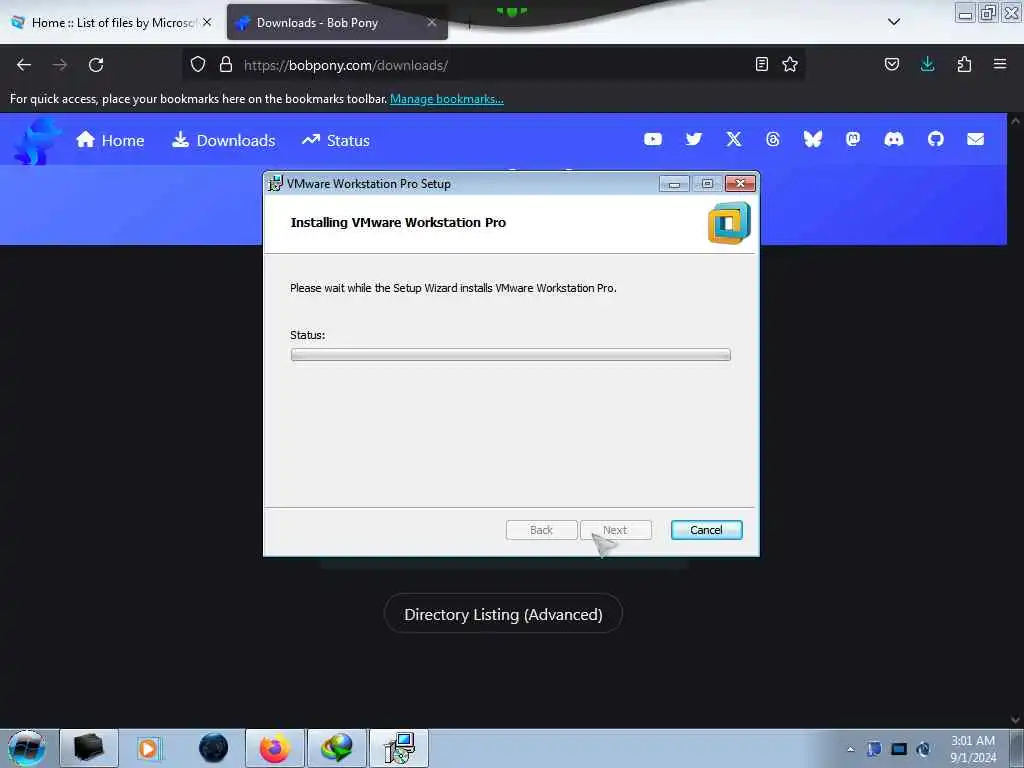Open the Windows Start orb
This screenshot has width=1024, height=768.
pyautogui.click(x=27, y=748)
